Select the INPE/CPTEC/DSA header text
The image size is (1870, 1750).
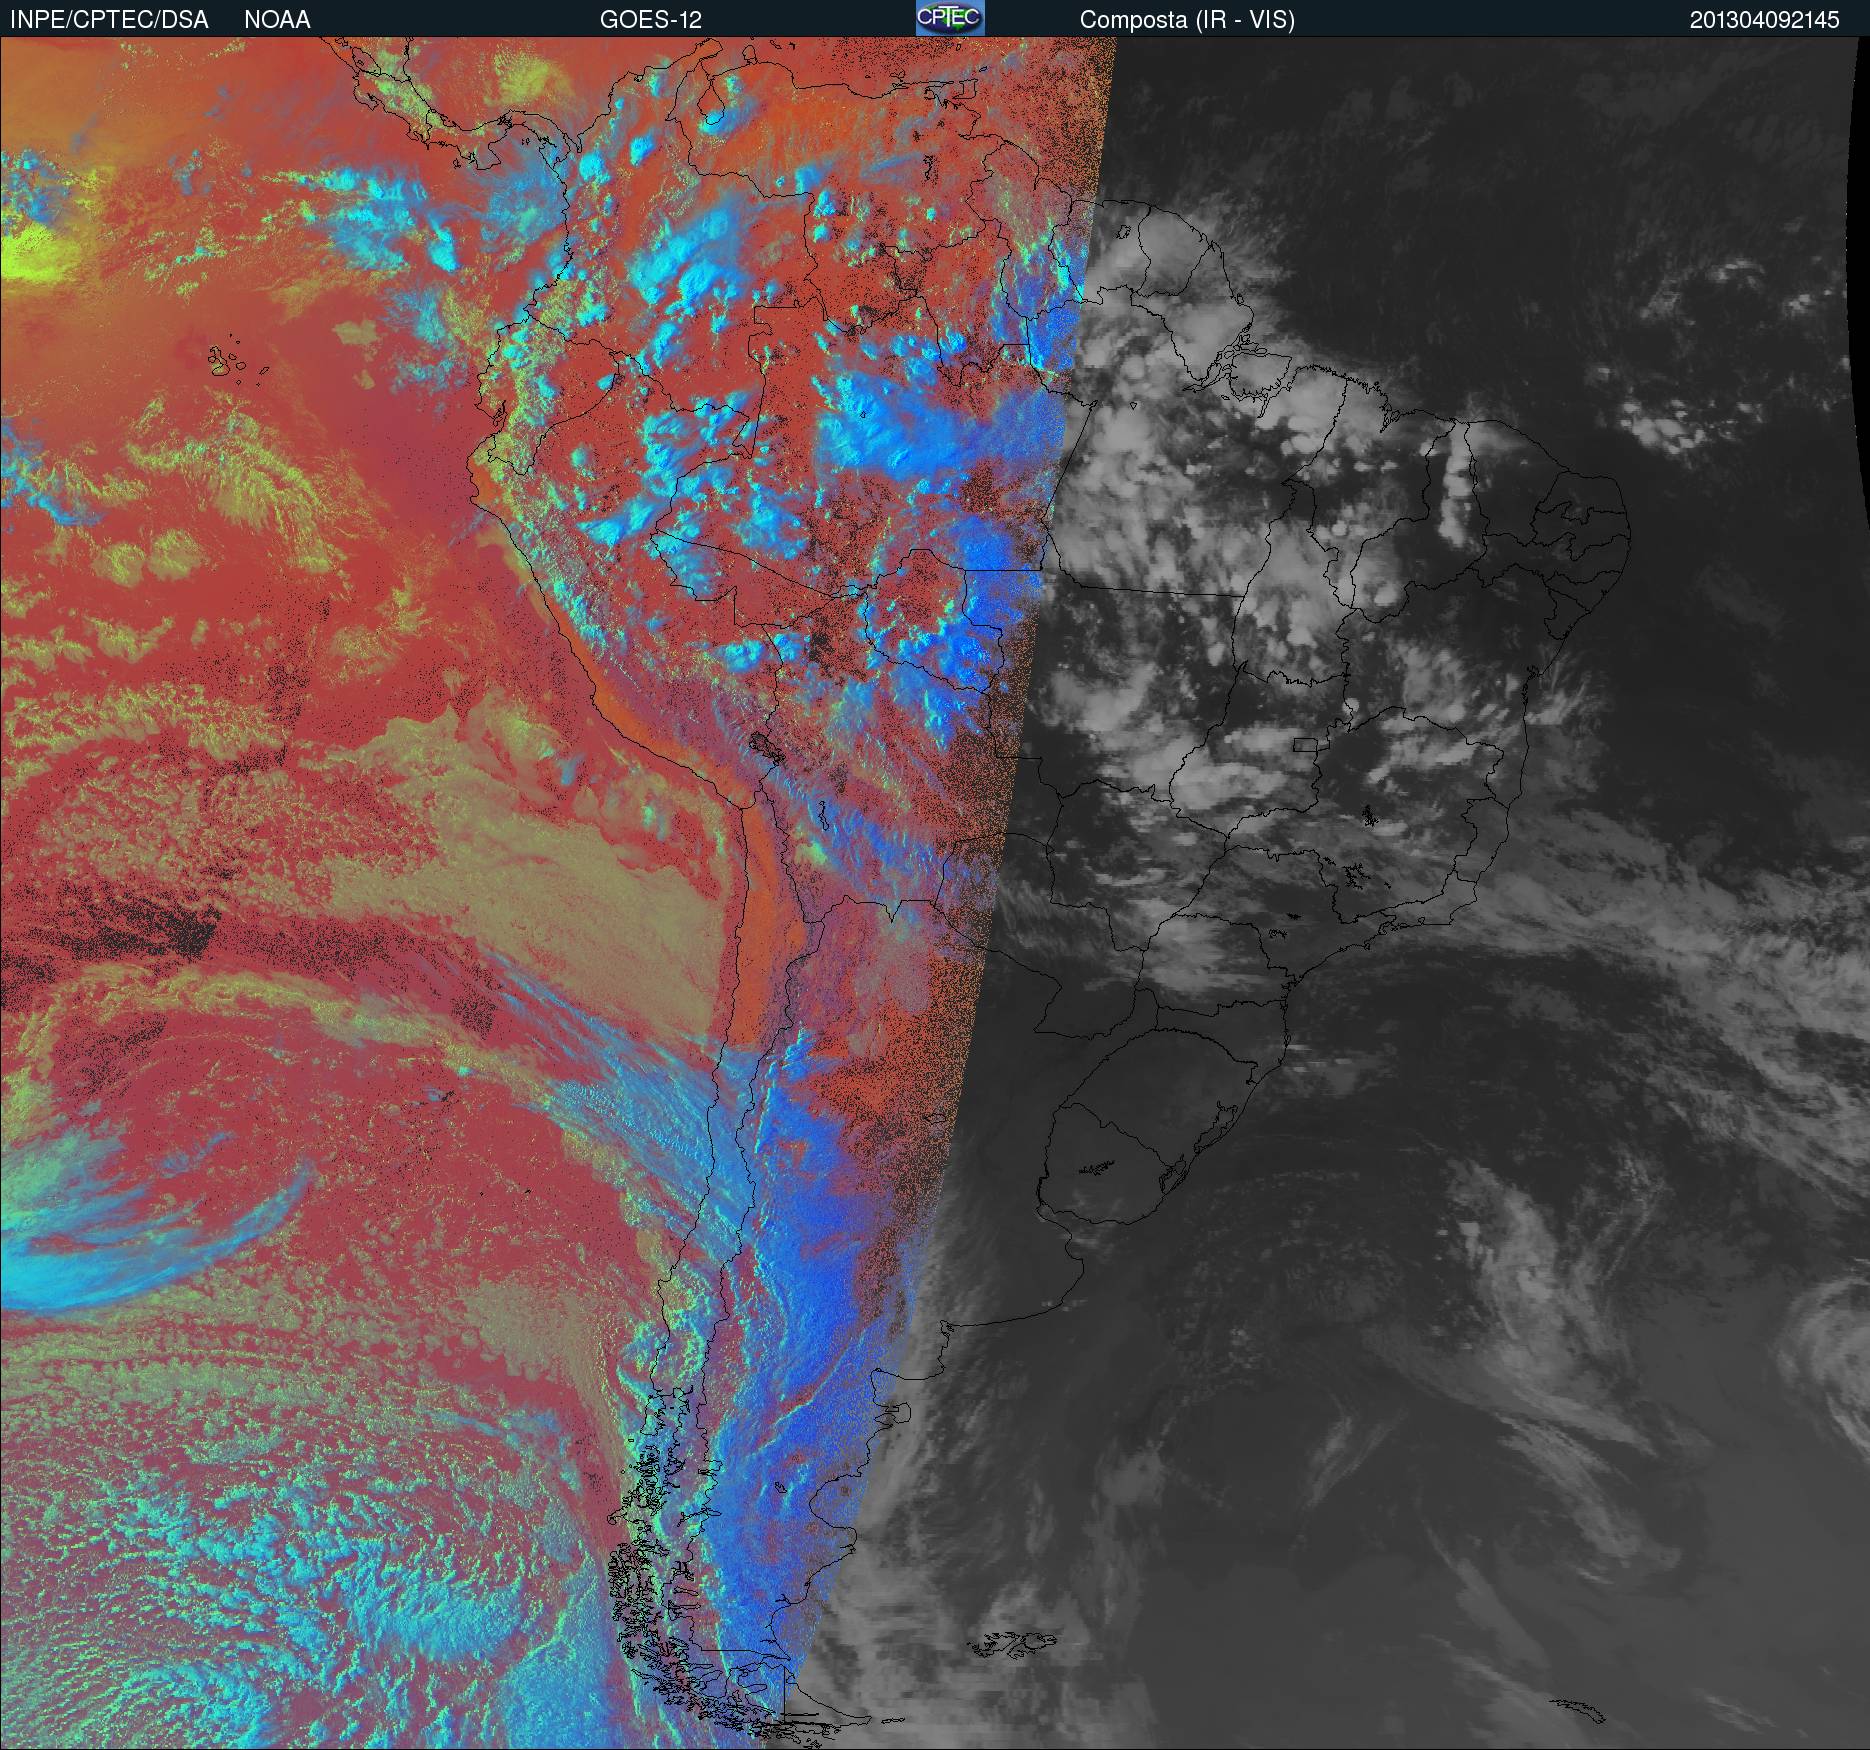point(109,20)
